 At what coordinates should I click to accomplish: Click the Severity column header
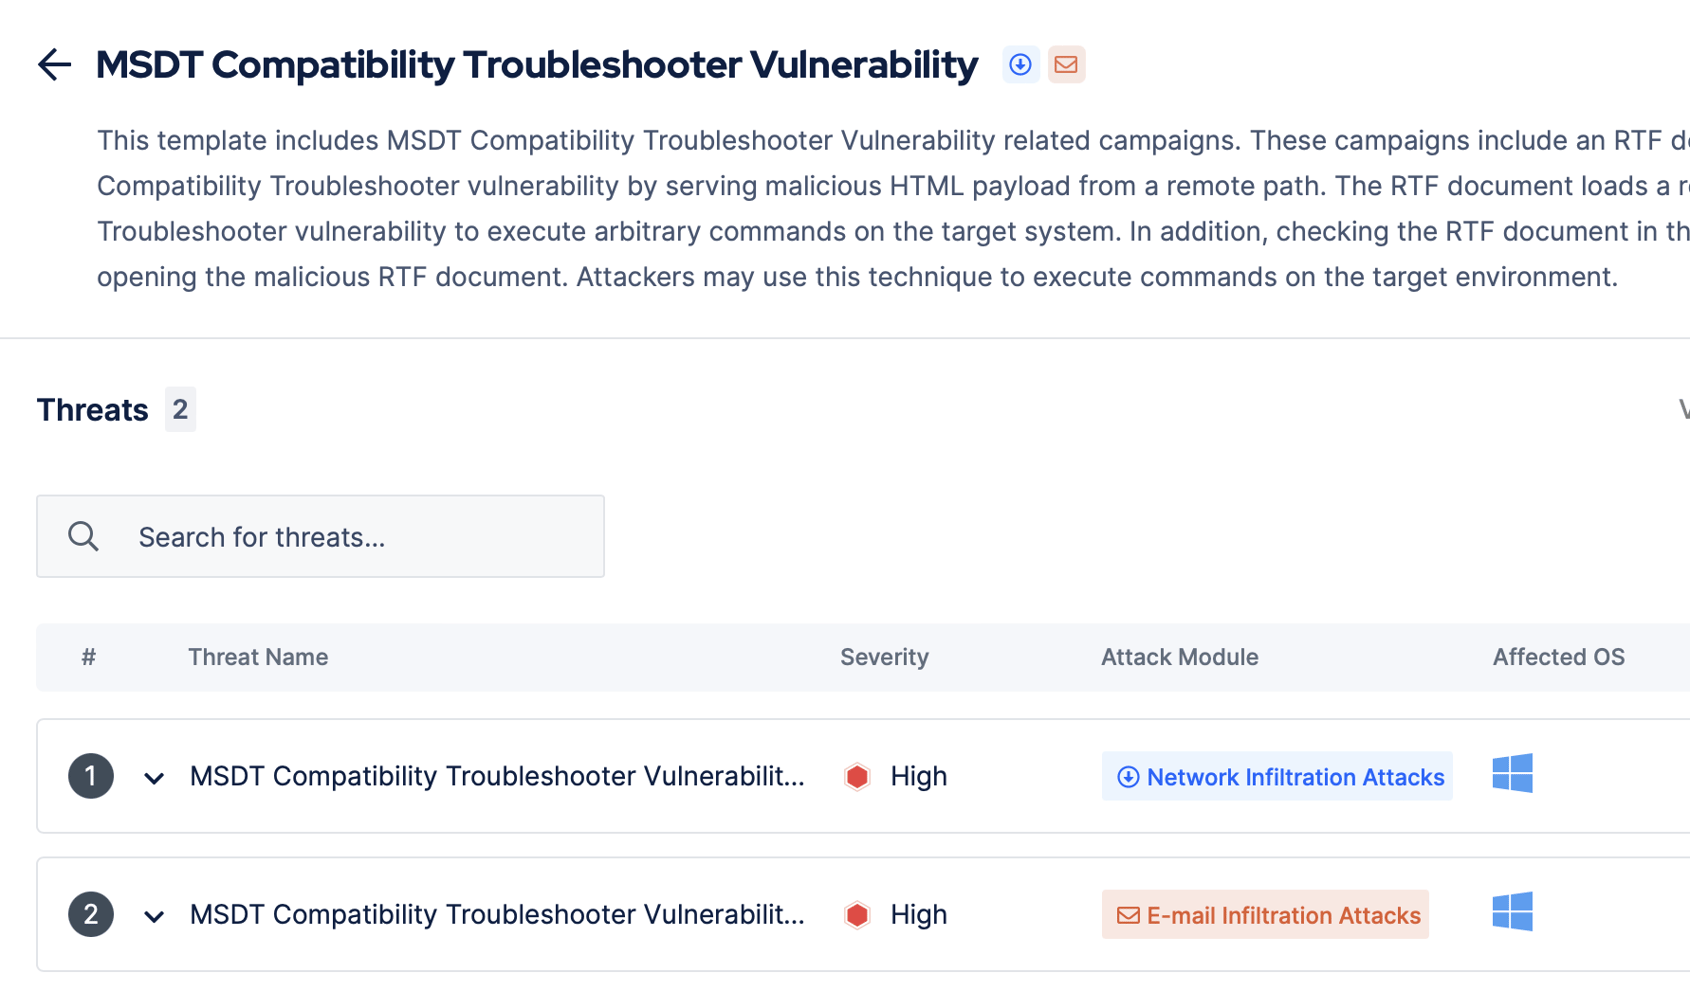[x=884, y=657]
